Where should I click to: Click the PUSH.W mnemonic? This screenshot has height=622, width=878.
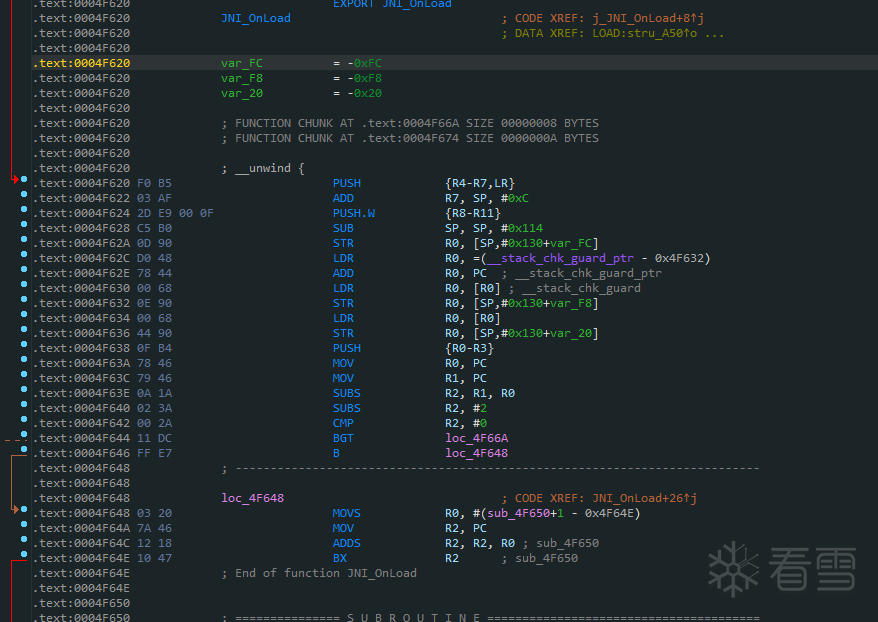[354, 213]
